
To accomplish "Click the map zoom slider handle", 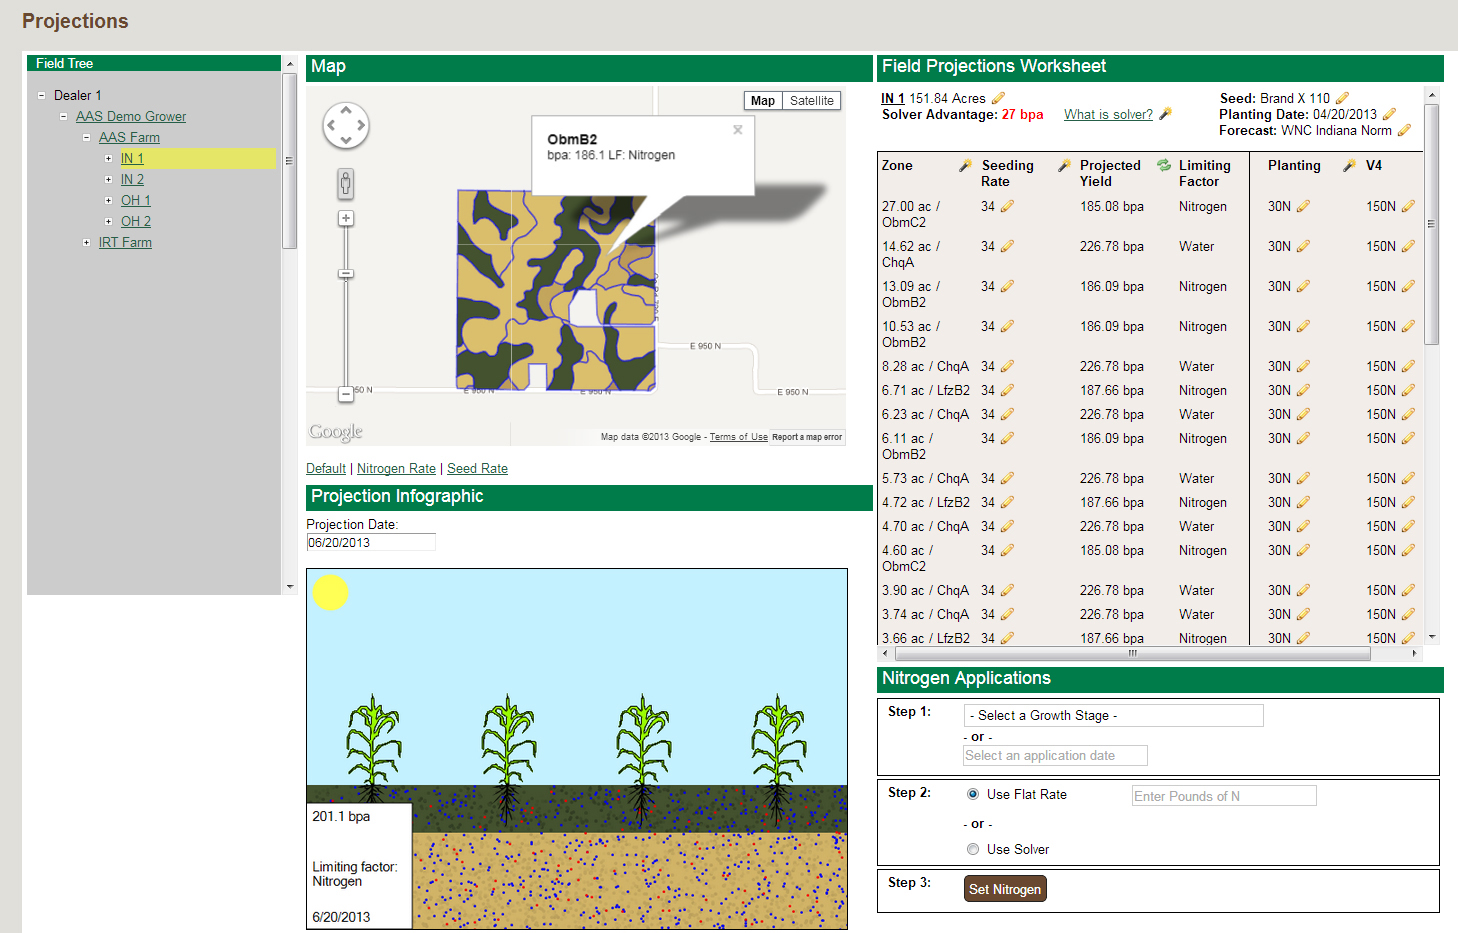I will coord(346,274).
